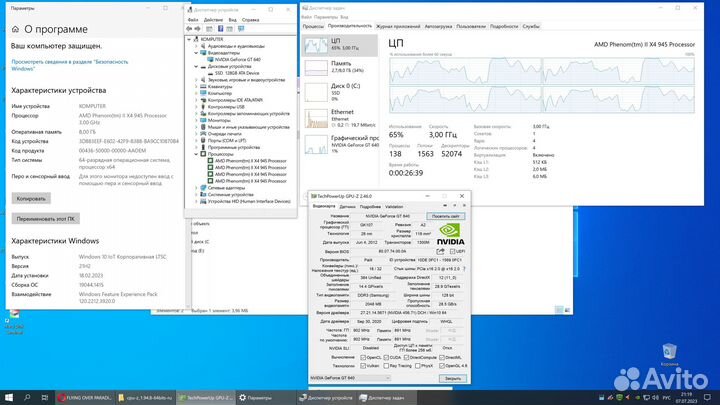
Task: Click the volume icon in the system tray
Action: [655, 398]
